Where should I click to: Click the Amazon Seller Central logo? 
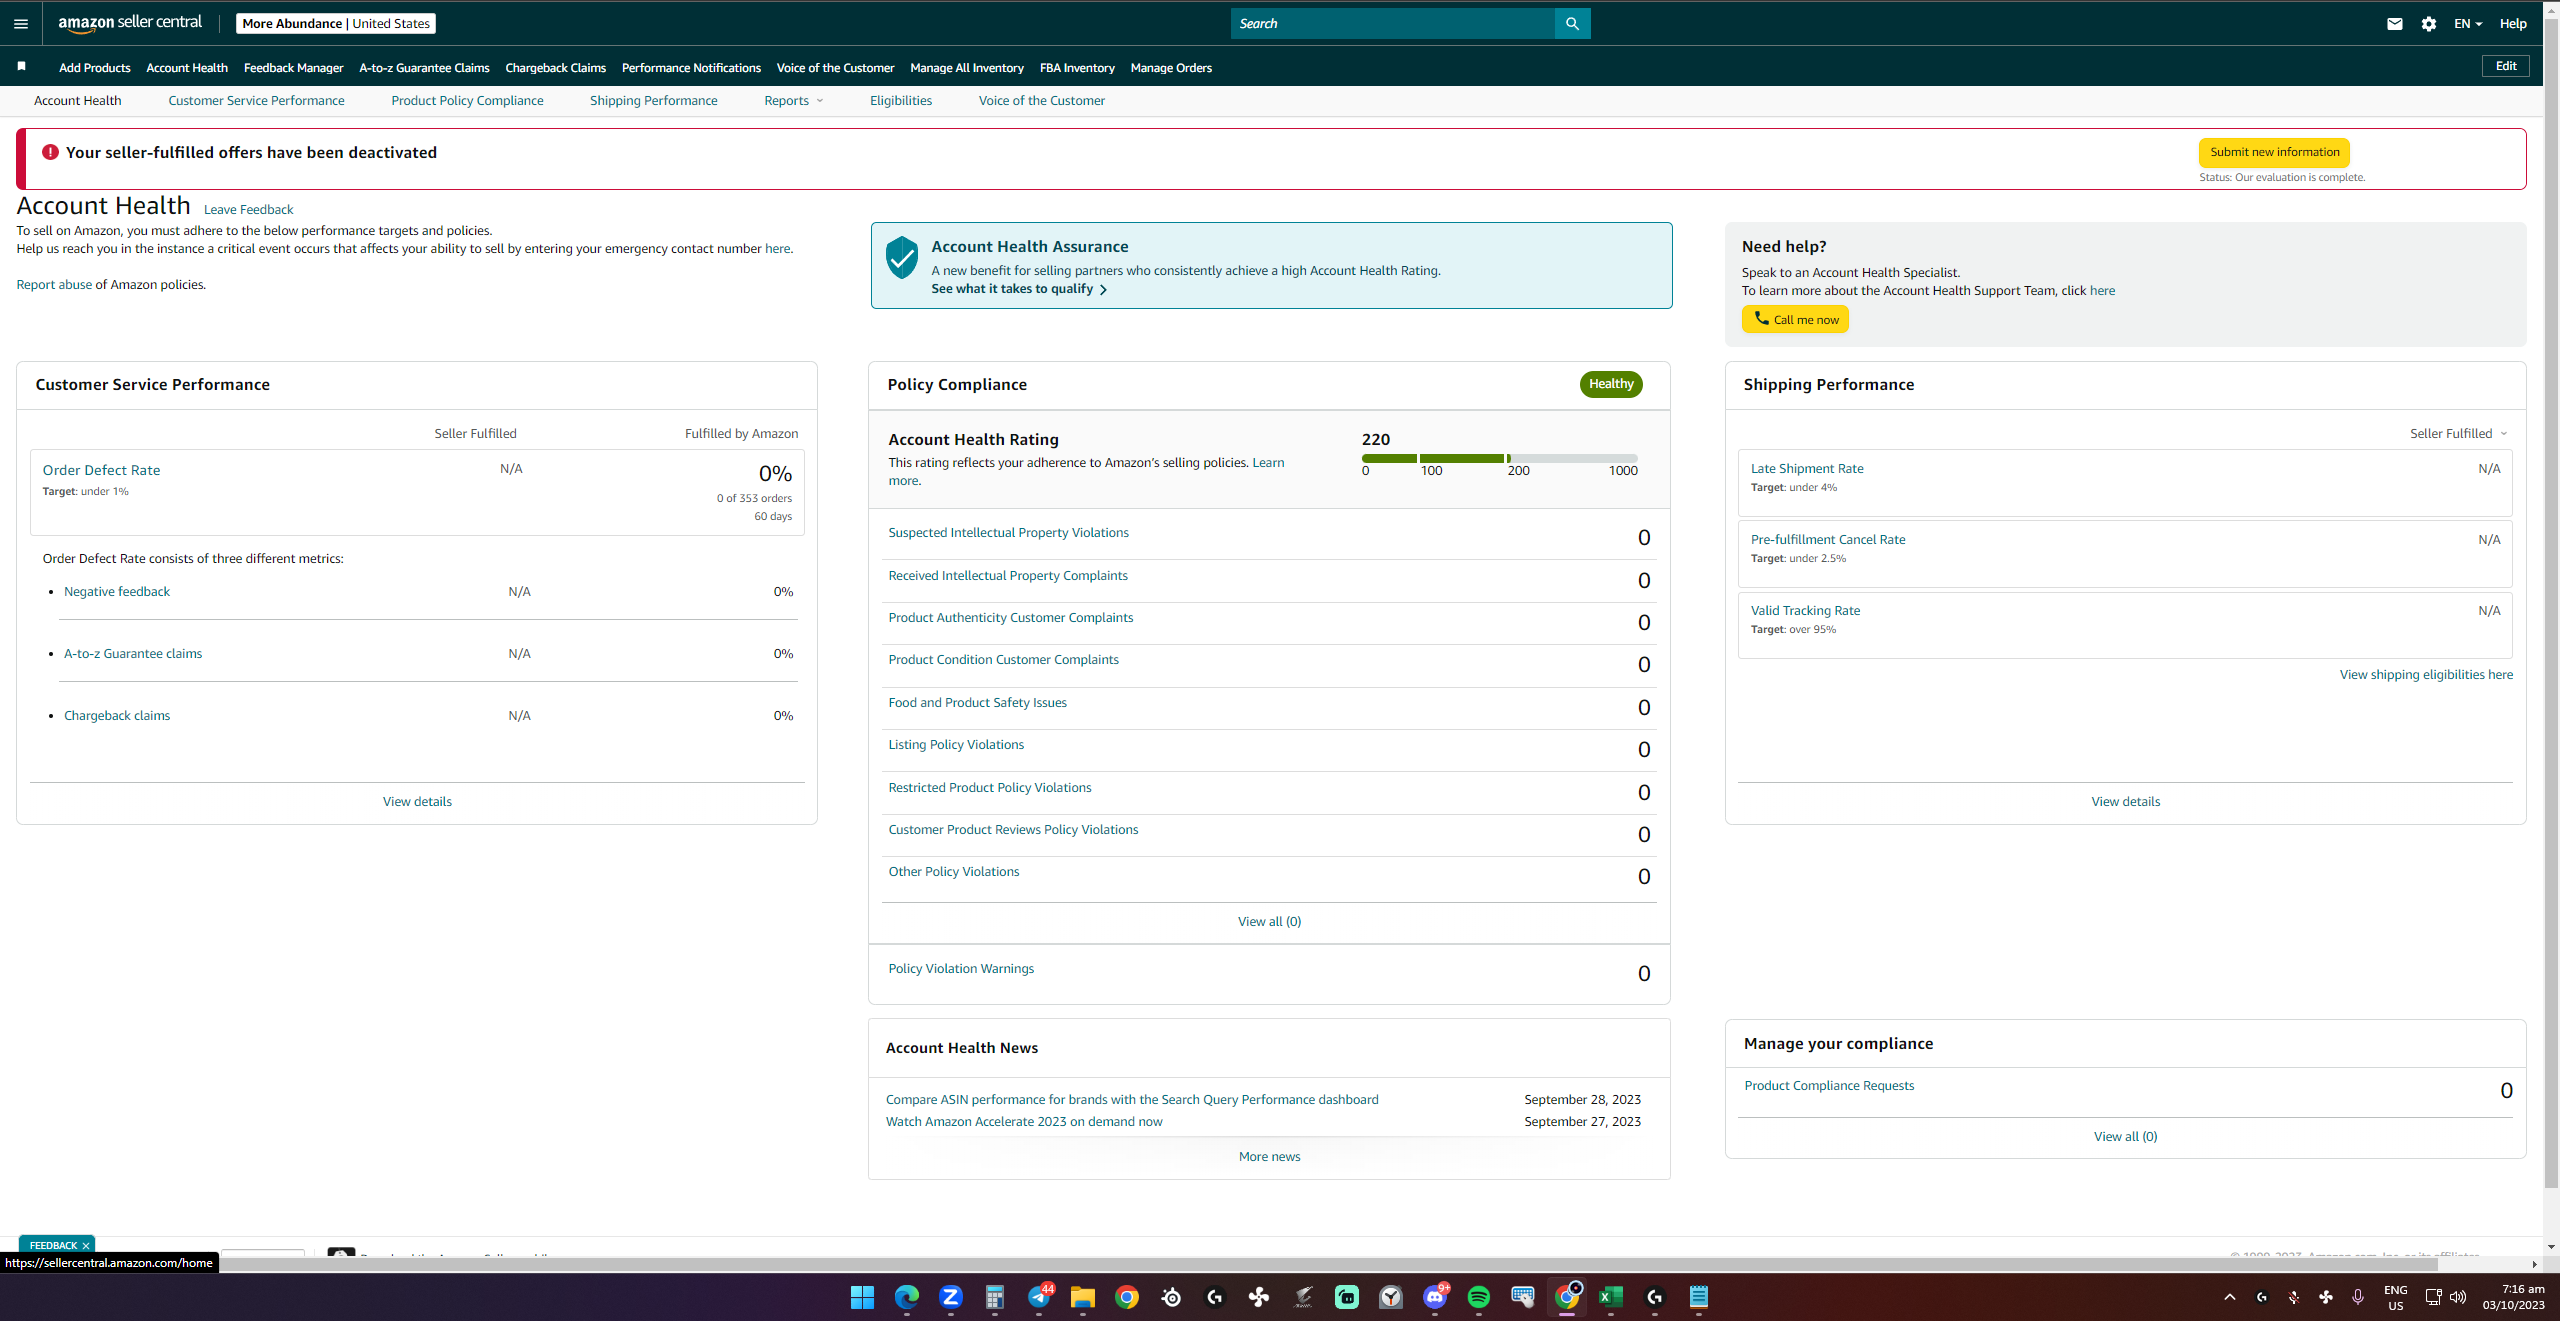[x=130, y=23]
